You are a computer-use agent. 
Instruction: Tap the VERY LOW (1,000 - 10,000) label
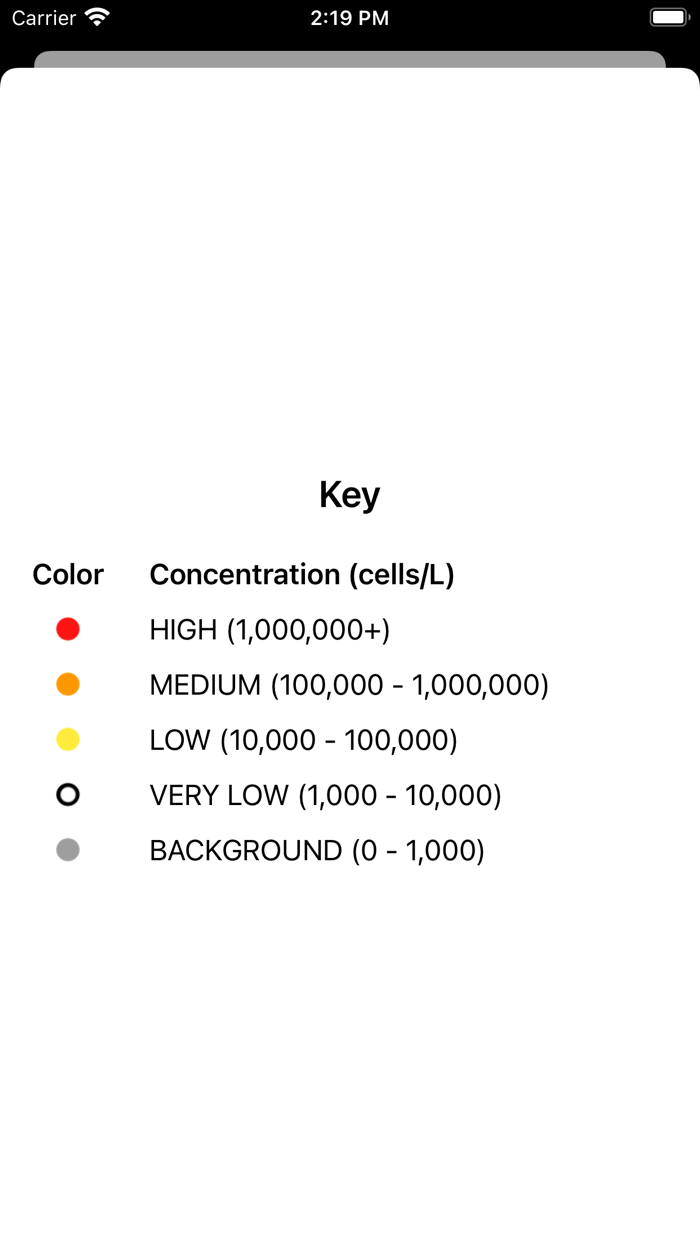pos(325,795)
